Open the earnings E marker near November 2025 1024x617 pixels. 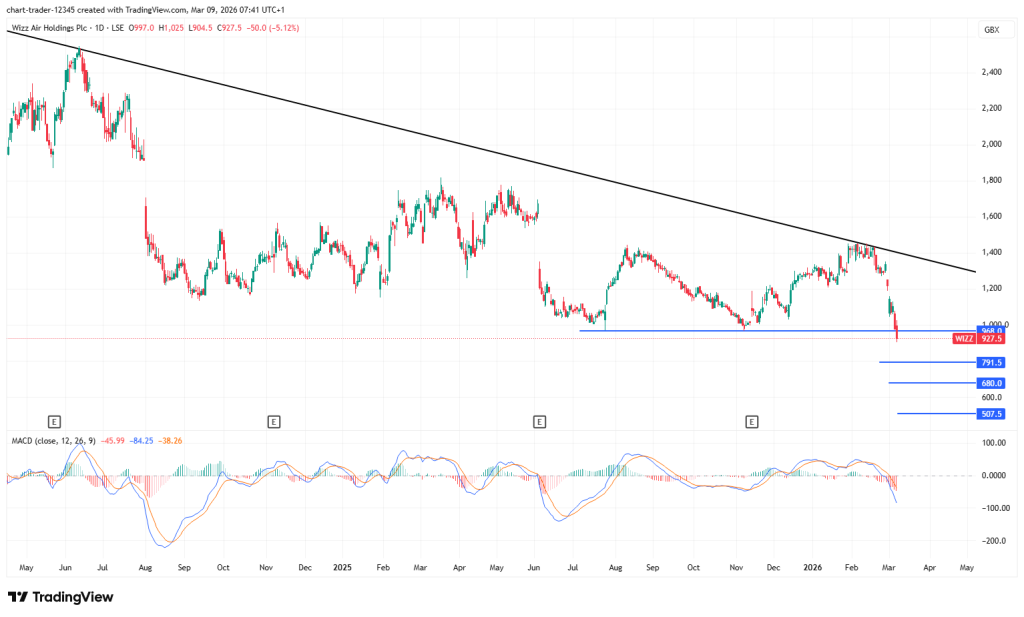pos(751,422)
